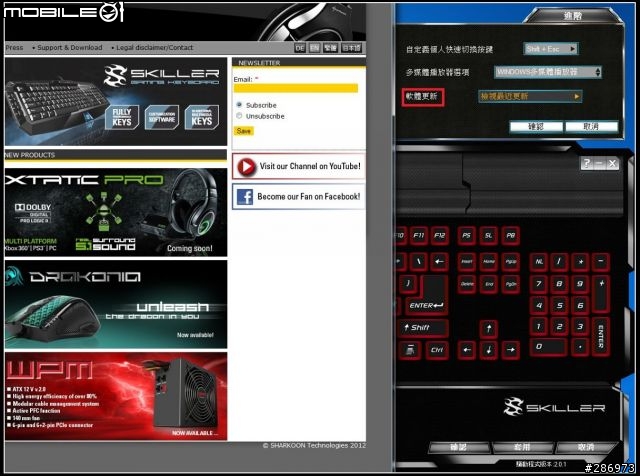The image size is (640, 476).
Task: Open the 檢視最近更新 update dropdown
Action: (530, 97)
